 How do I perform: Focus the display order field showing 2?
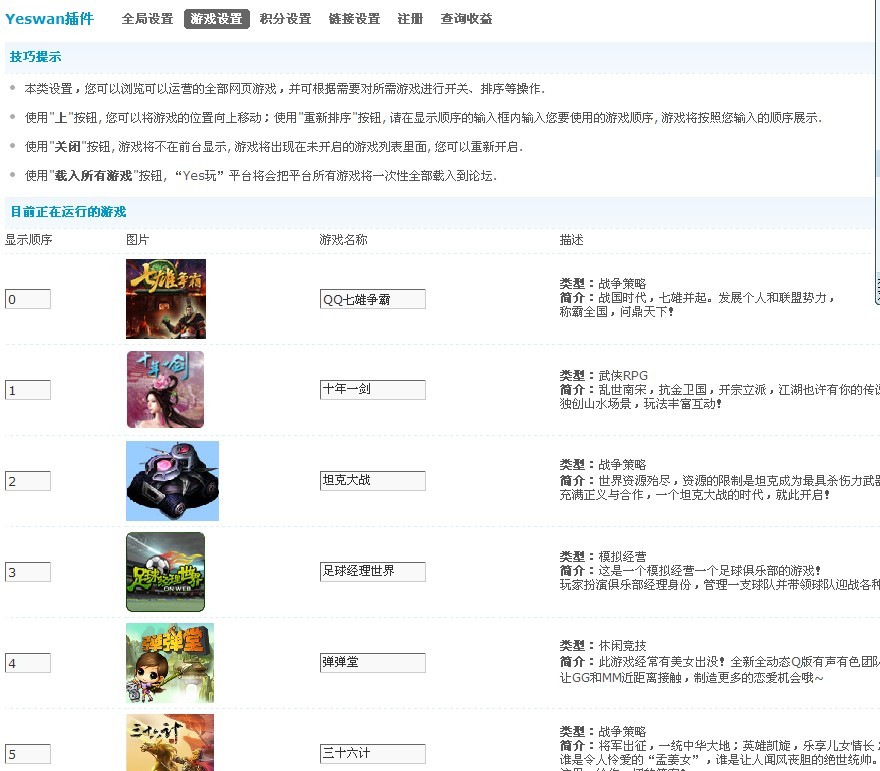(x=28, y=481)
